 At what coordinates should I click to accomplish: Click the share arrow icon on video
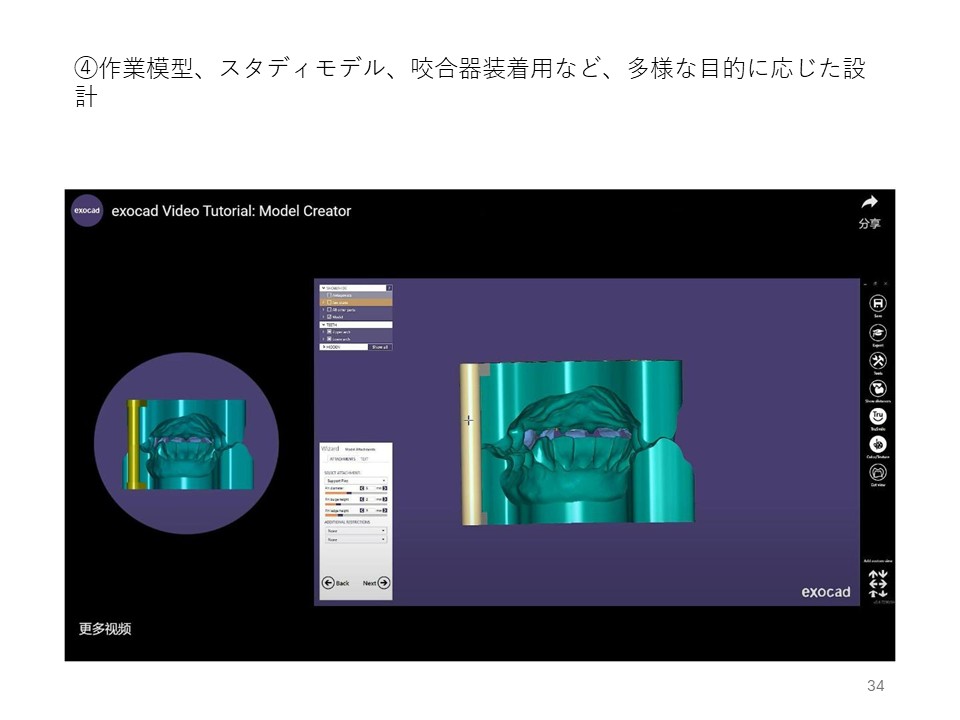click(x=869, y=202)
